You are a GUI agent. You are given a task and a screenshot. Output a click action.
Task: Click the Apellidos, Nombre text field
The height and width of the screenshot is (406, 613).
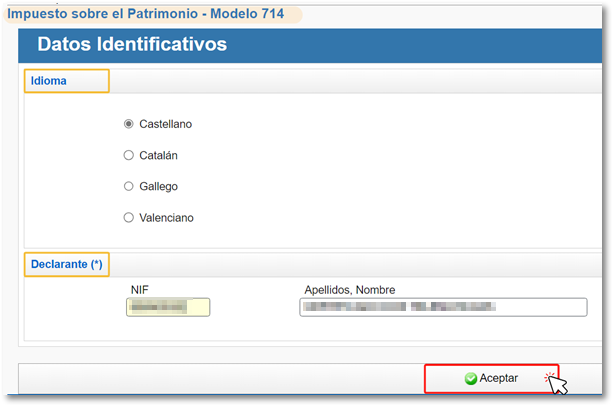point(442,307)
